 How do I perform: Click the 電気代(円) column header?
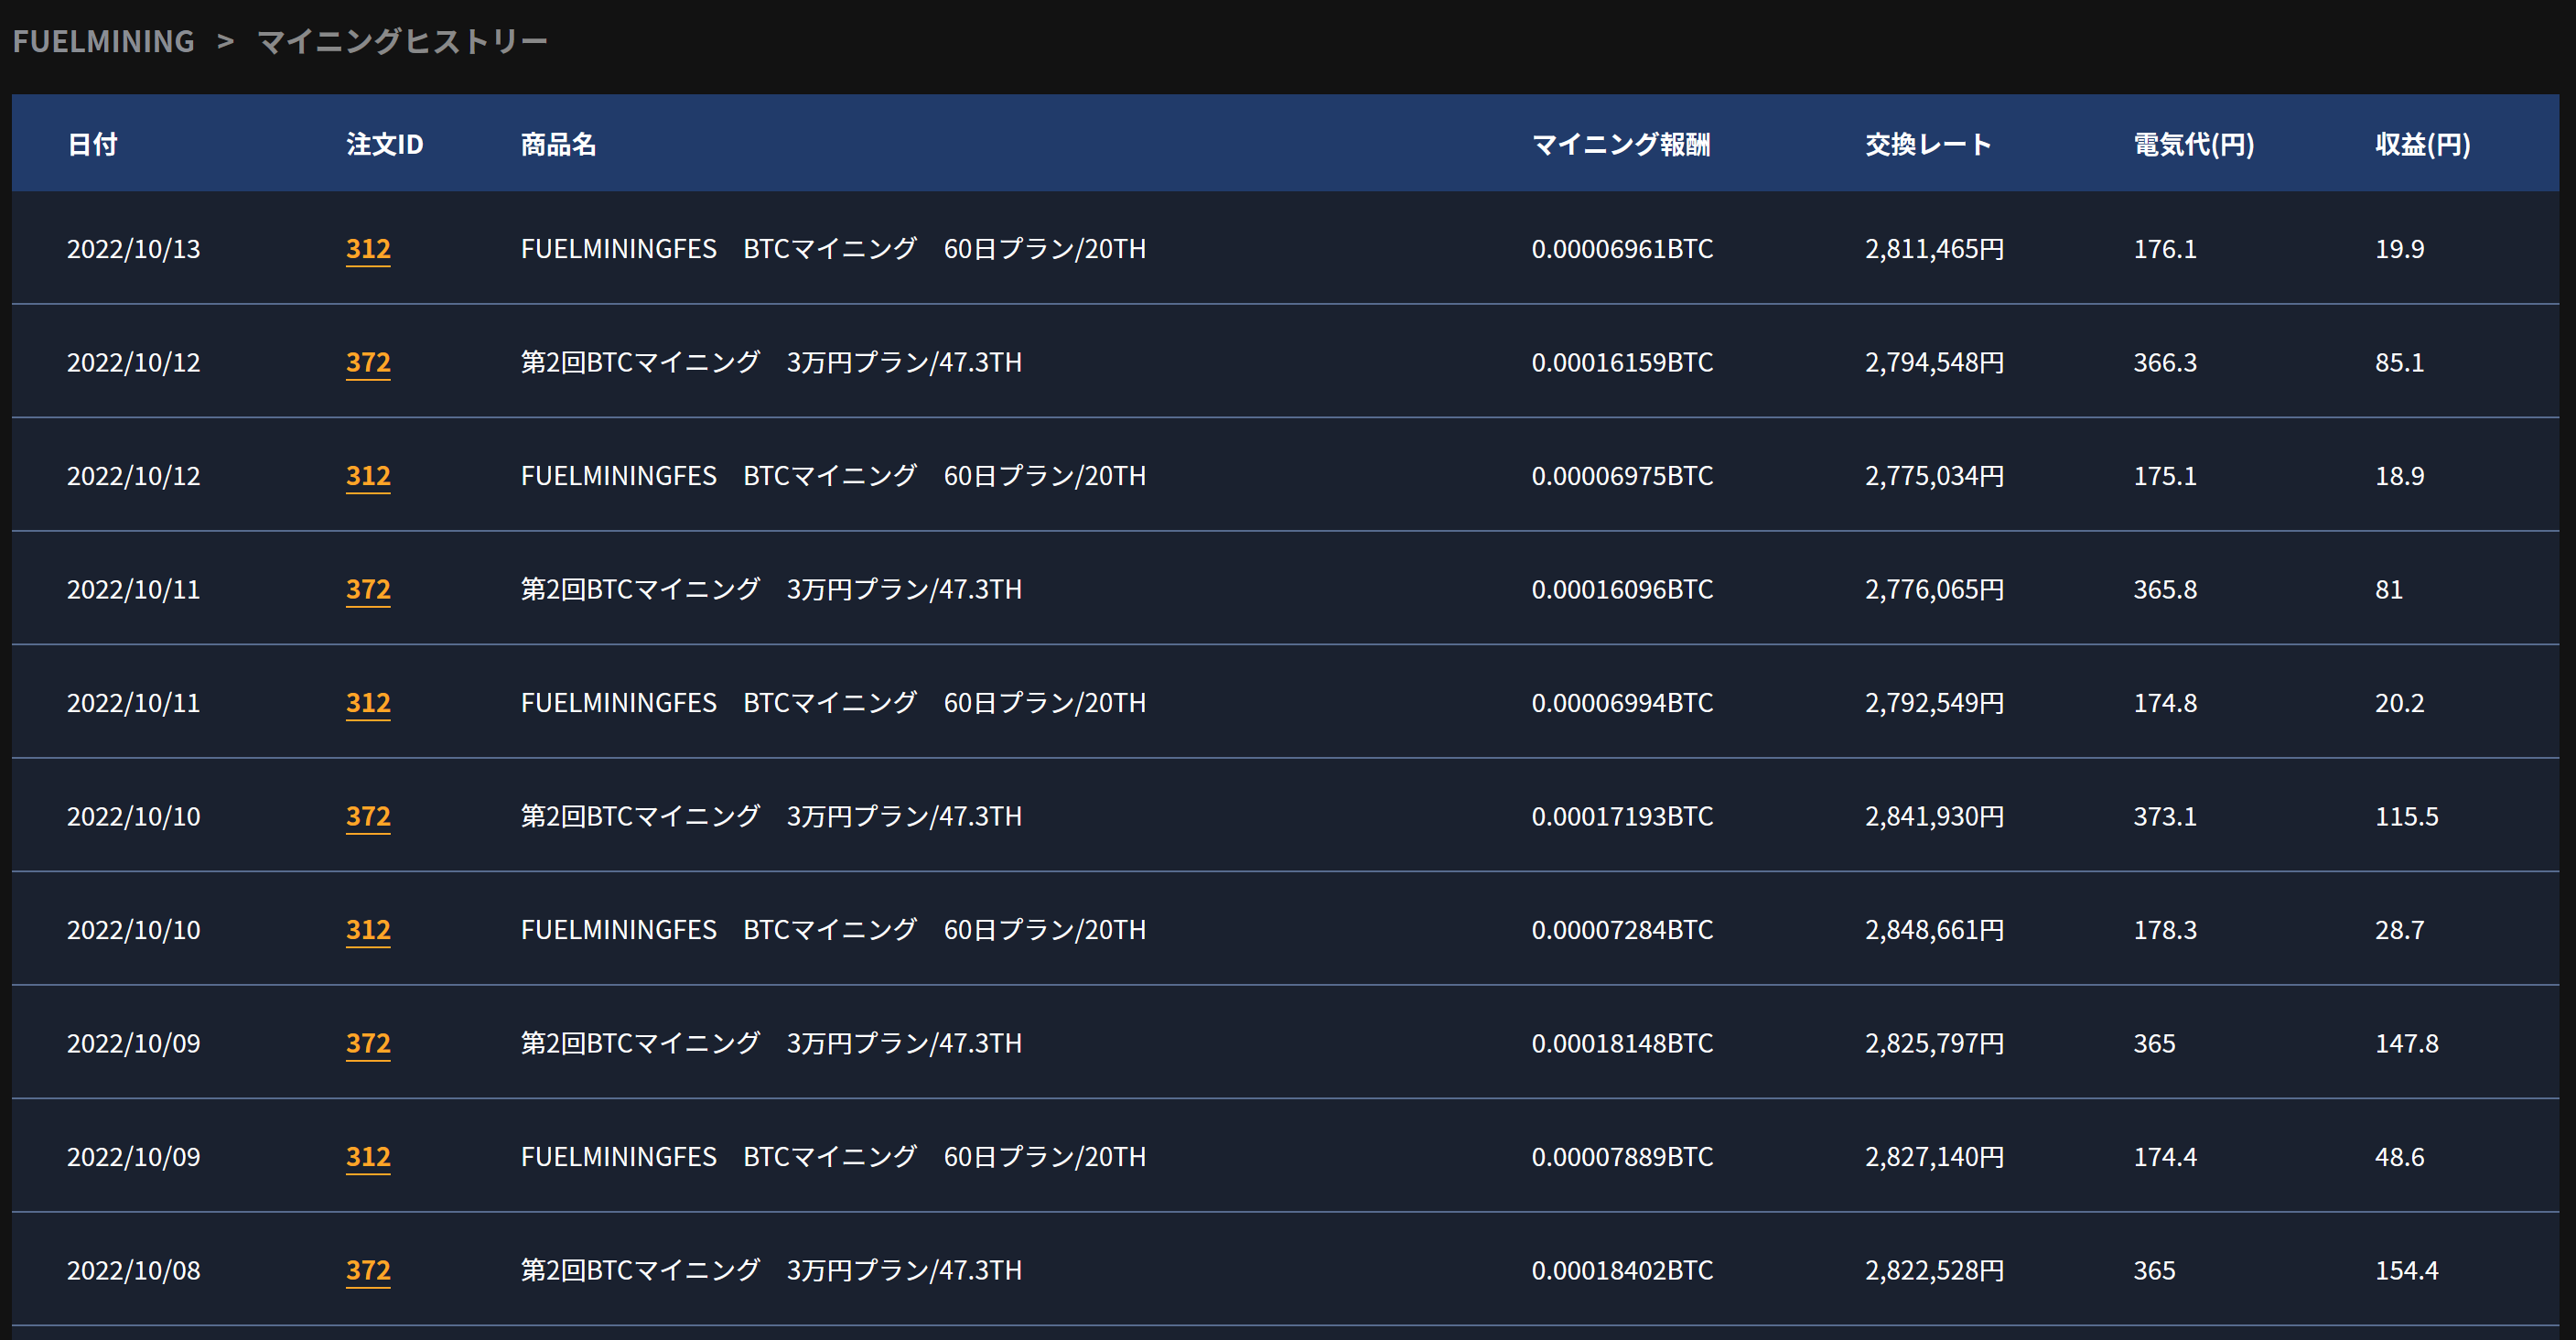(2193, 144)
